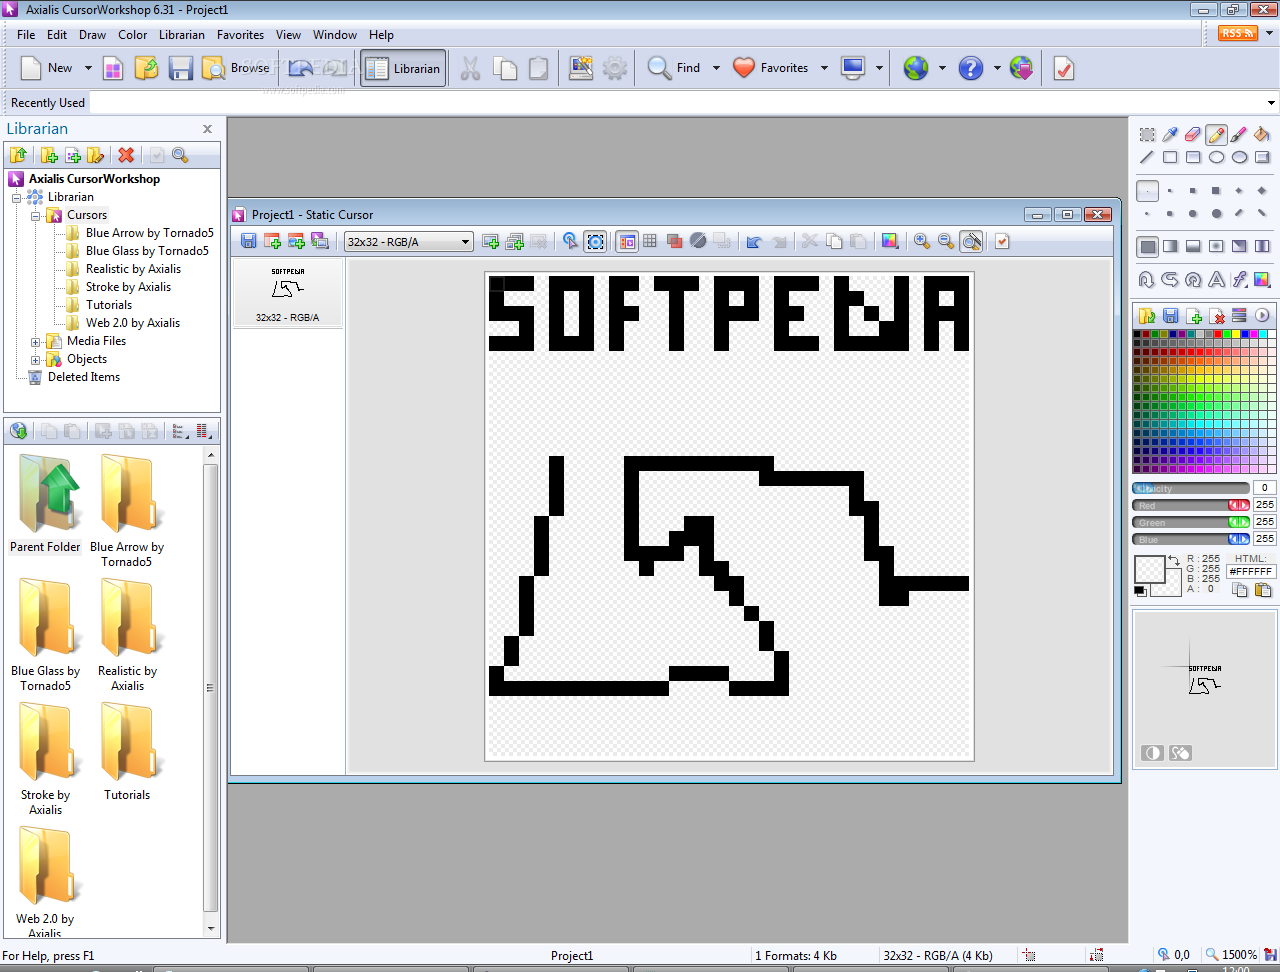The width and height of the screenshot is (1280, 972).
Task: Save the color palette with floppy icon
Action: (x=1170, y=316)
